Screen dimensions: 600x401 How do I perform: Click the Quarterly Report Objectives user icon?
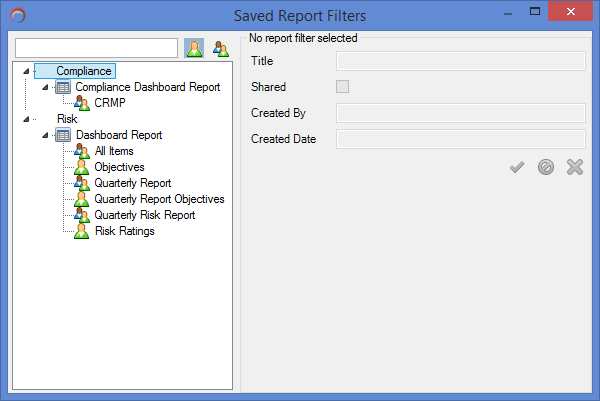82,199
